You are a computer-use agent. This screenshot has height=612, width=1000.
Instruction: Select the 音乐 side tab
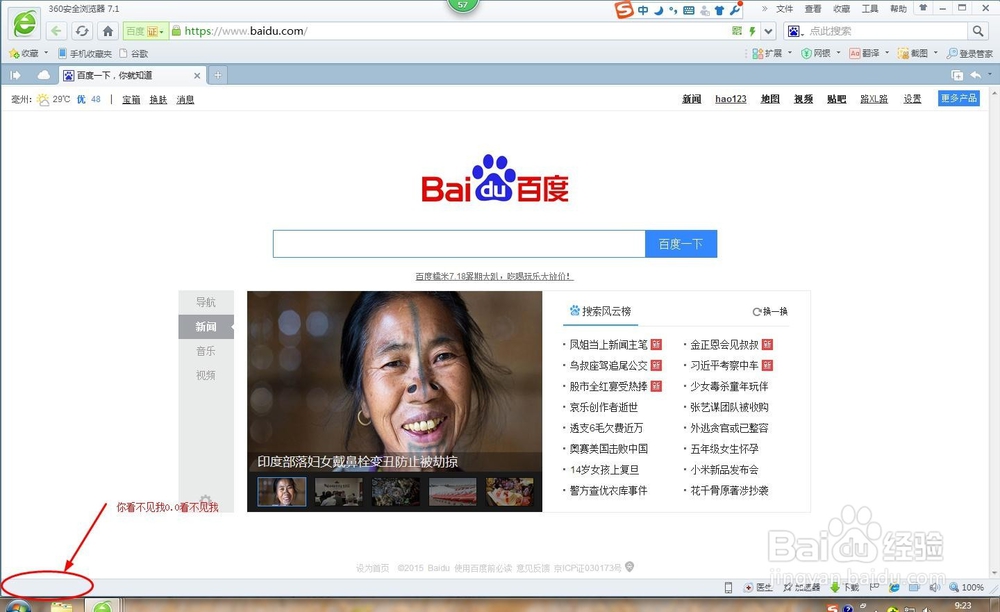[x=206, y=351]
